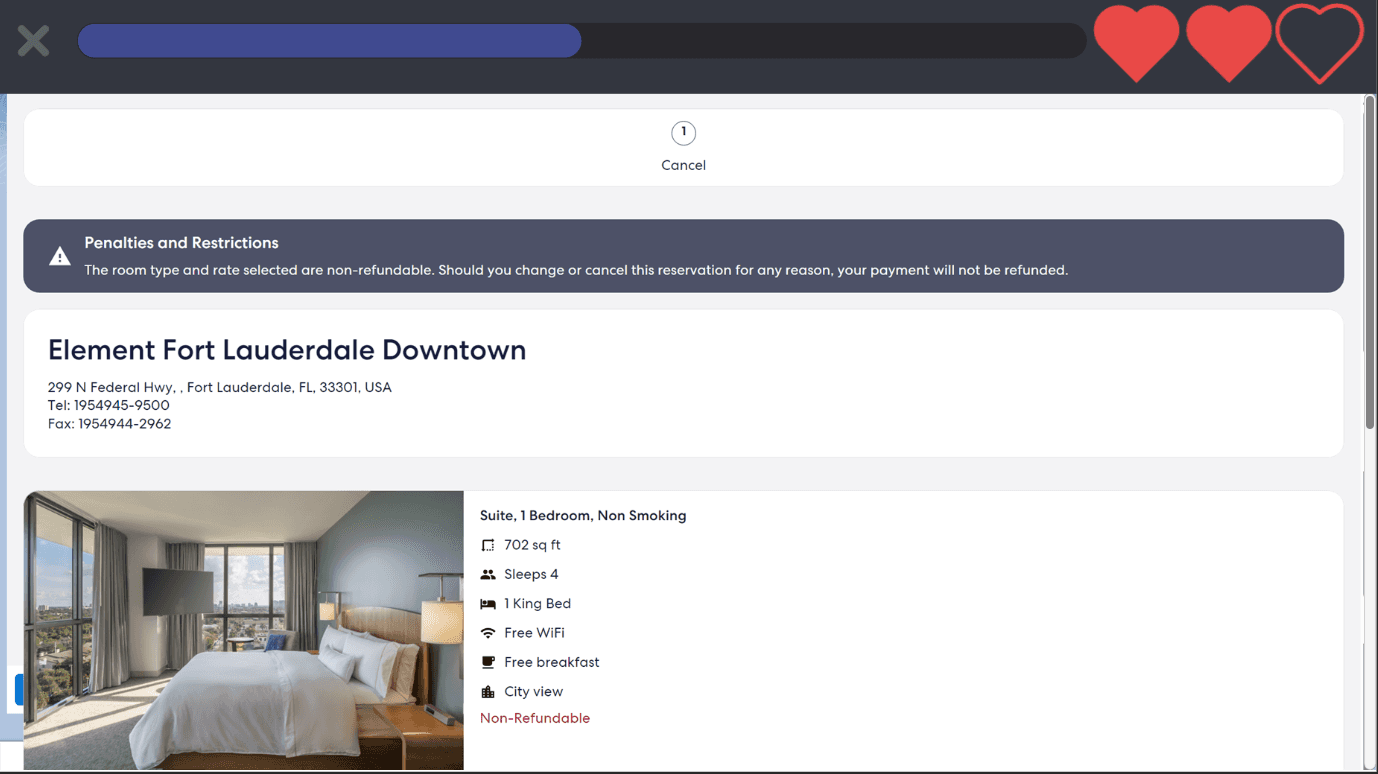Screen dimensions: 1378x774
Task: Click the non-refundable payment warning sentence
Action: pos(576,270)
